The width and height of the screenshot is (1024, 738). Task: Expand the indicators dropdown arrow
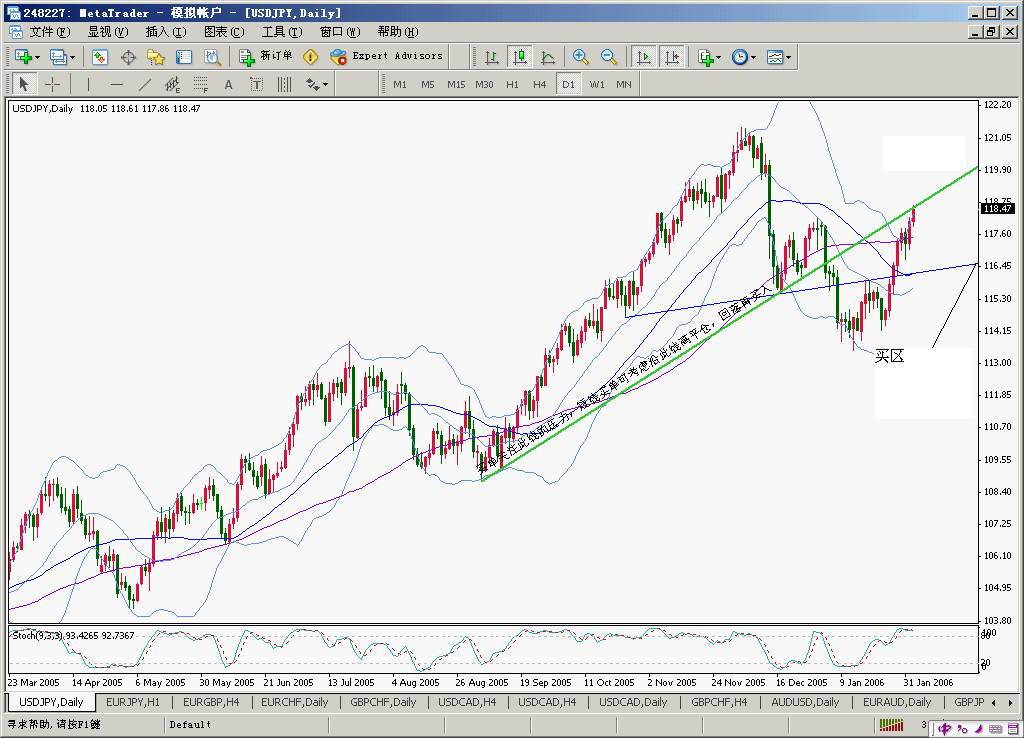718,57
